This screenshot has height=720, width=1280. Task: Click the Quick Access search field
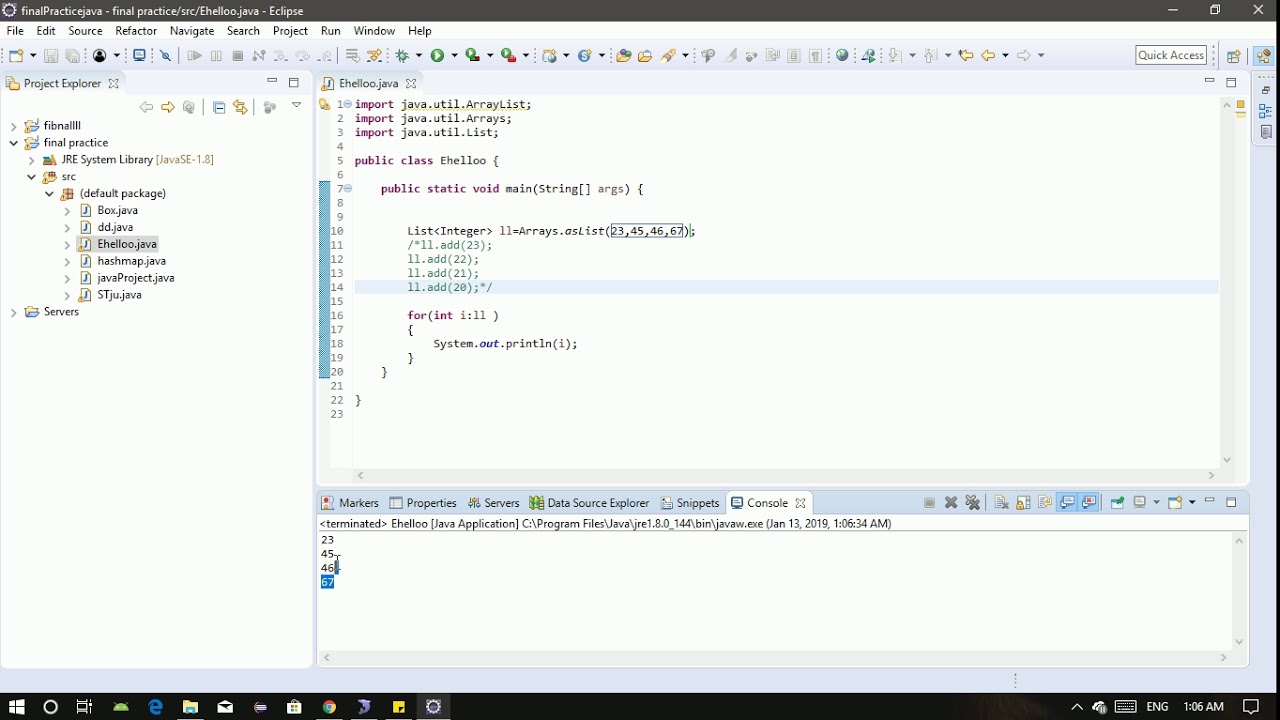coord(1171,56)
